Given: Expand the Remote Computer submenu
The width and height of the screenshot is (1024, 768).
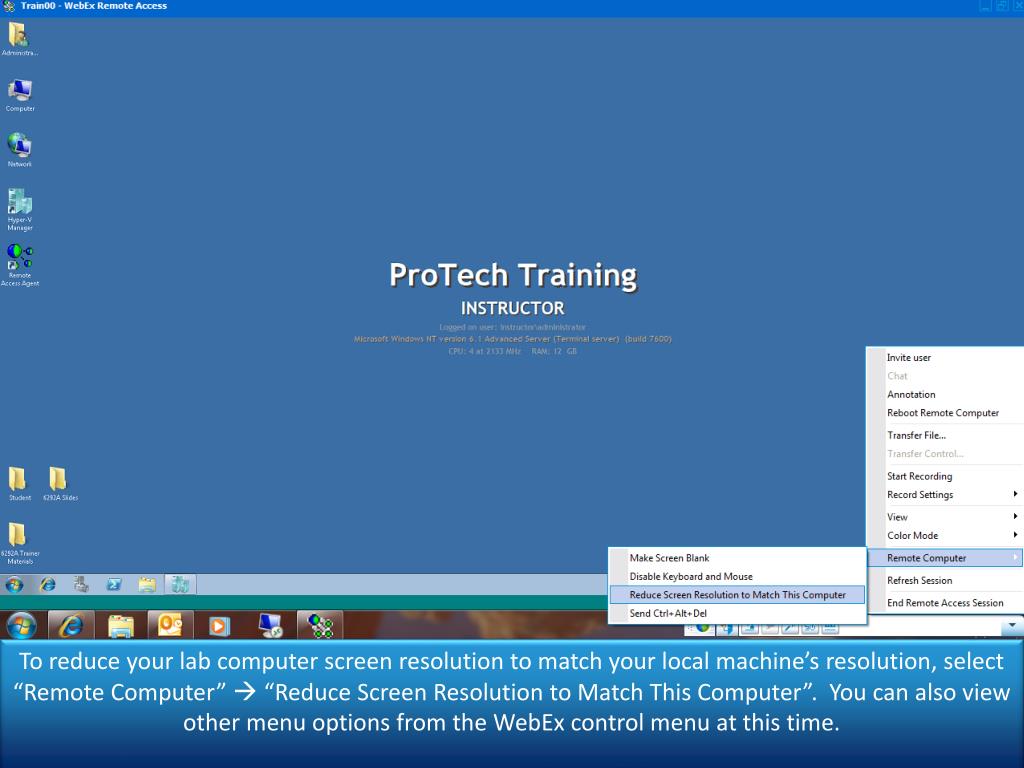Looking at the screenshot, I should [x=945, y=558].
